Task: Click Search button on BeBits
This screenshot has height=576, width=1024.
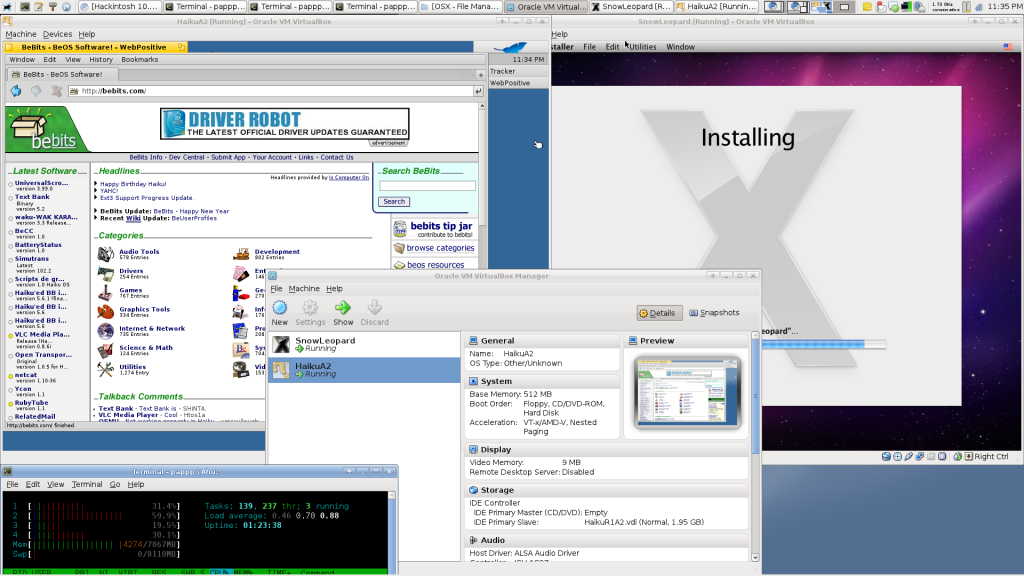Action: pos(394,202)
